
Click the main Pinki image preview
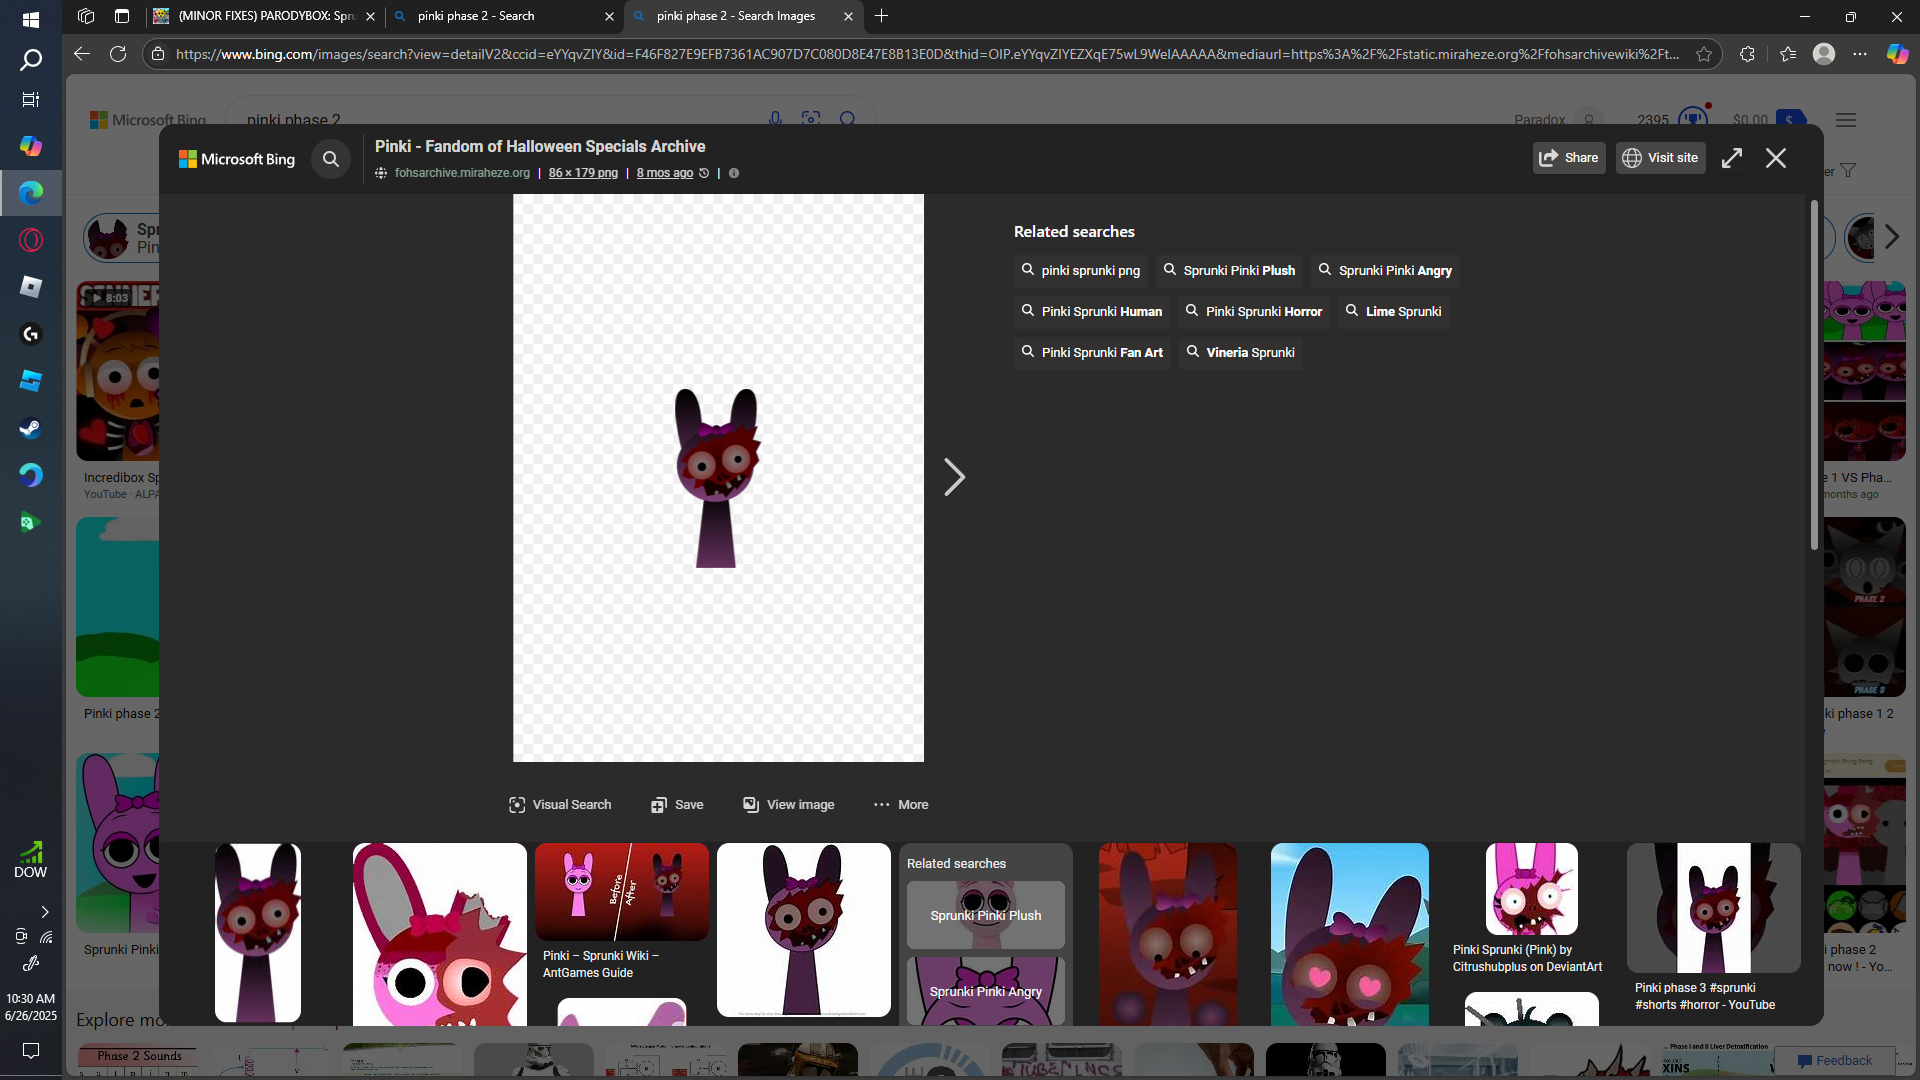(x=718, y=478)
